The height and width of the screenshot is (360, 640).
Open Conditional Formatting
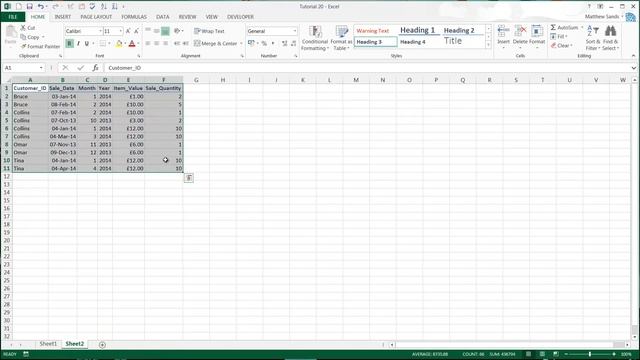[x=315, y=38]
